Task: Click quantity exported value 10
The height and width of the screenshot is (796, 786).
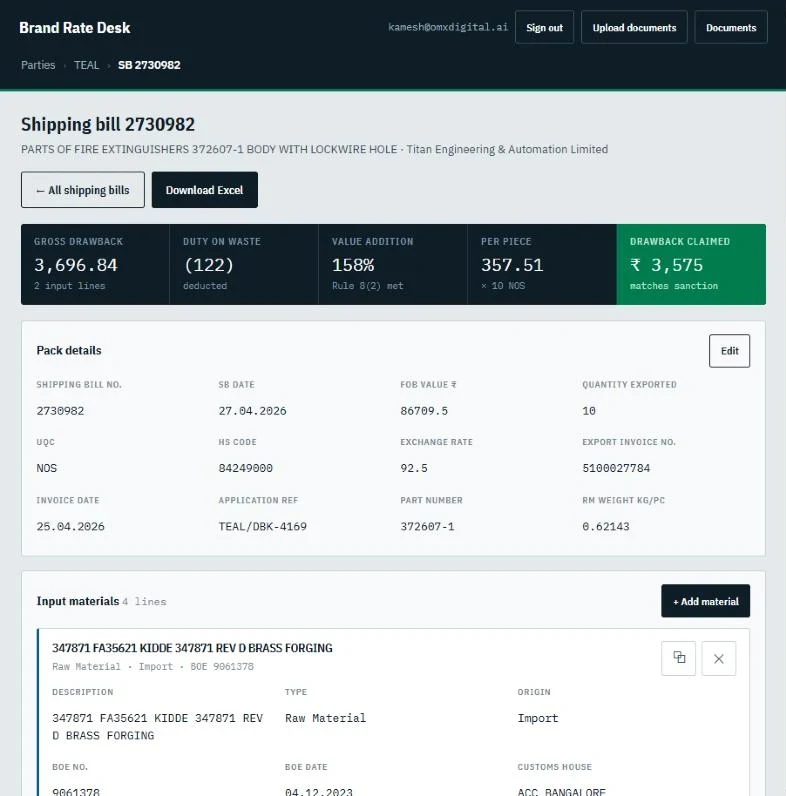Action: [x=588, y=411]
